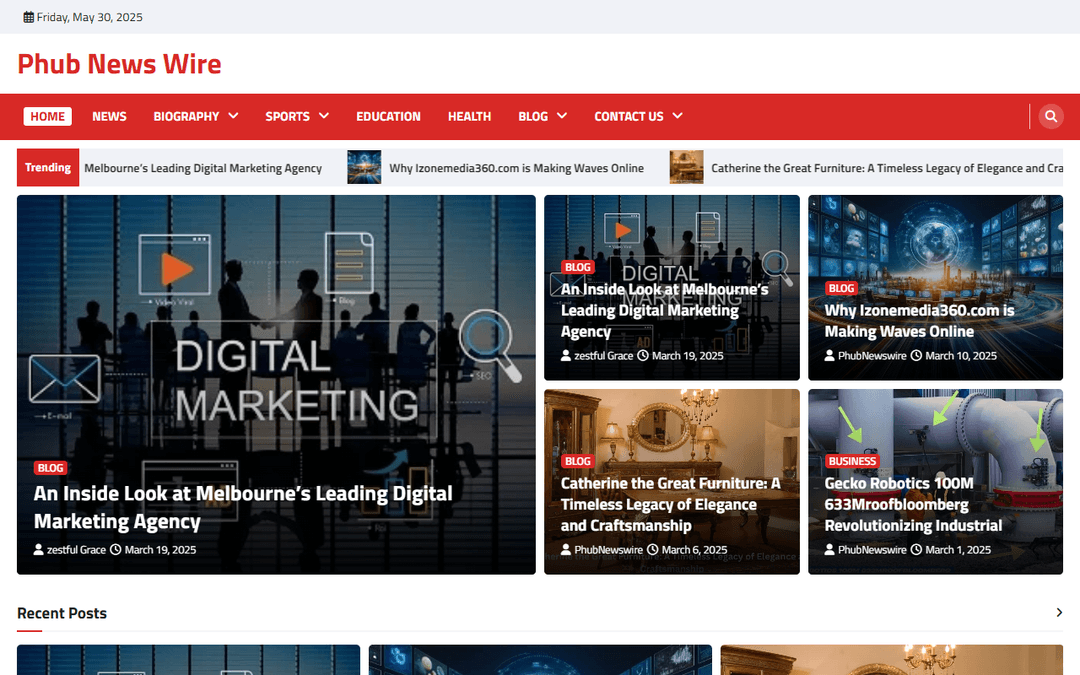Click the Trending label badge
The height and width of the screenshot is (675, 1080).
coord(48,167)
